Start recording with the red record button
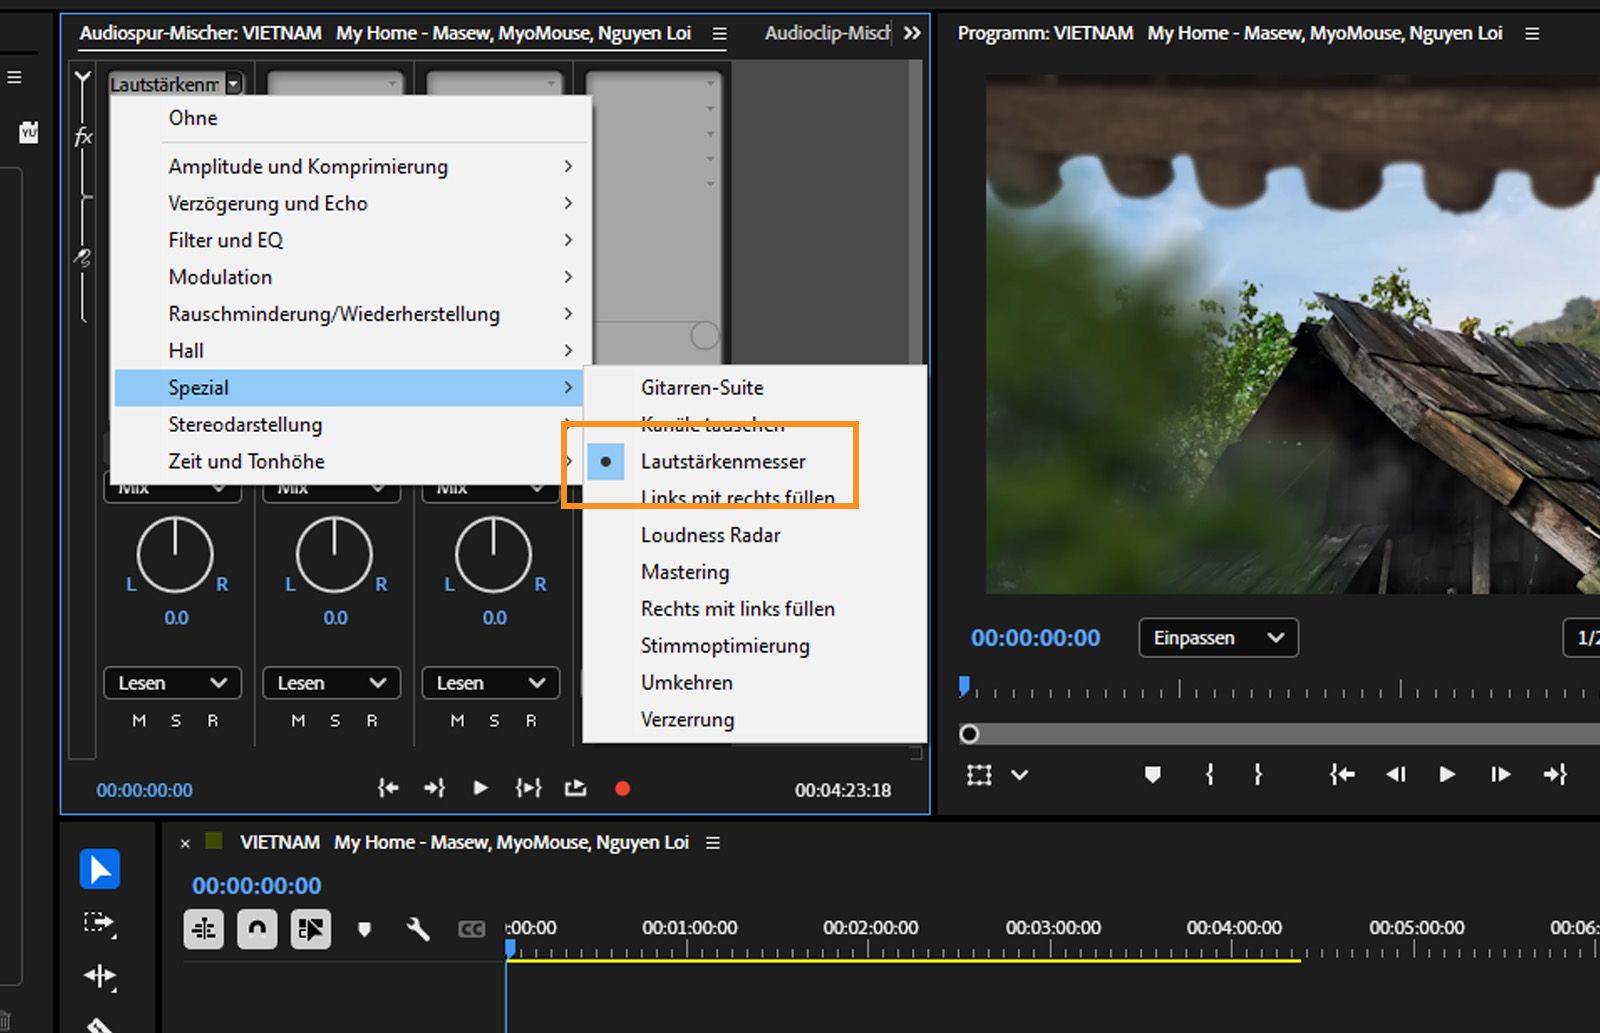Image resolution: width=1600 pixels, height=1033 pixels. 622,789
